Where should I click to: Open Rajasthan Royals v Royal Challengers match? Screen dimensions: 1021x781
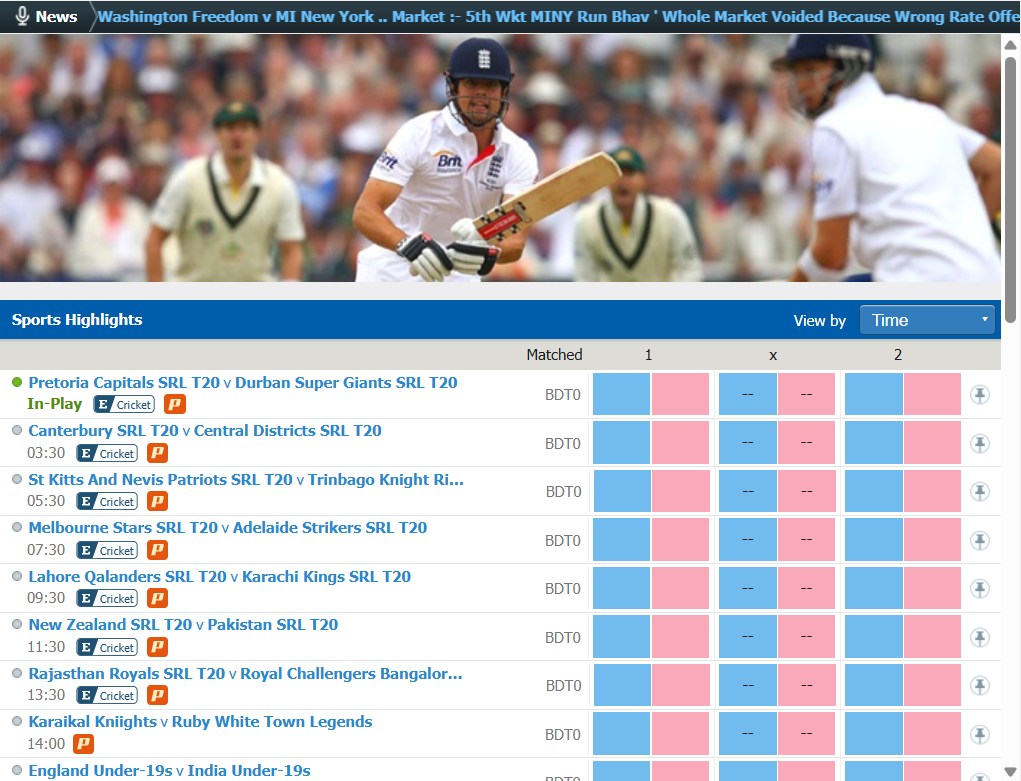pos(245,674)
